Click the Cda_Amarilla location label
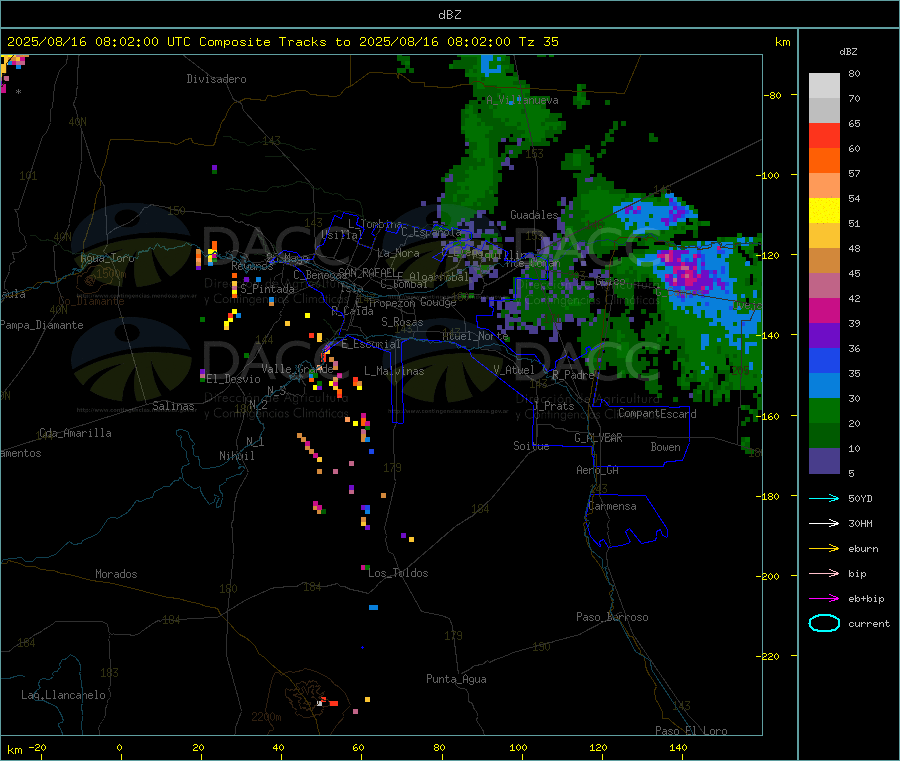 (x=75, y=433)
